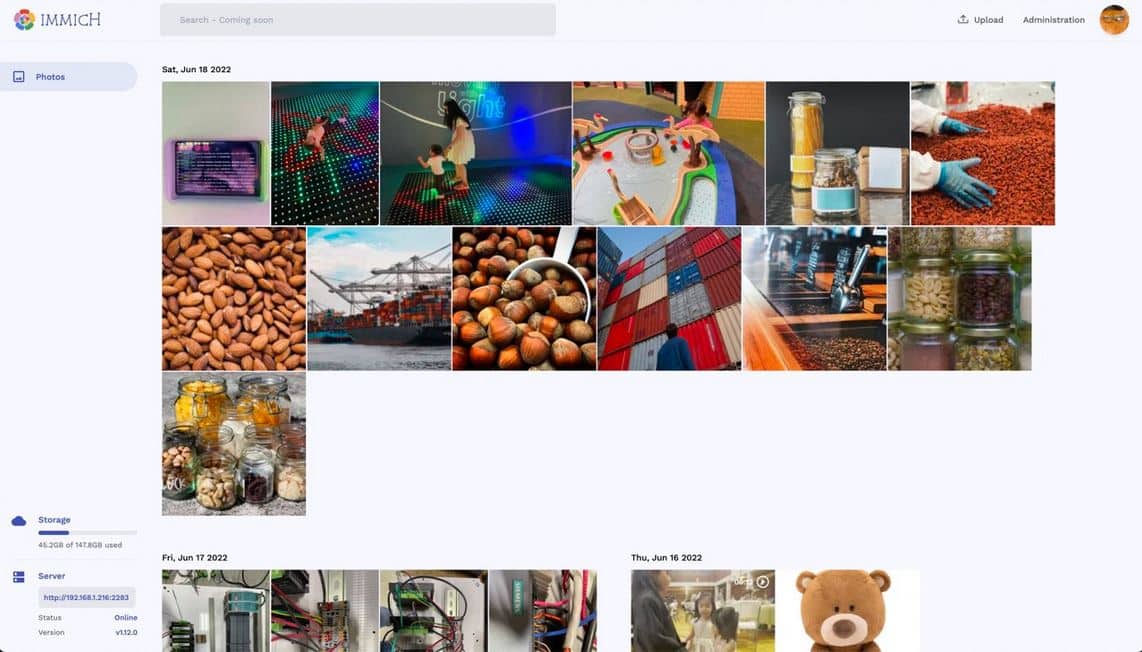Click the Immich flower logo
This screenshot has height=652, width=1142.
24,20
